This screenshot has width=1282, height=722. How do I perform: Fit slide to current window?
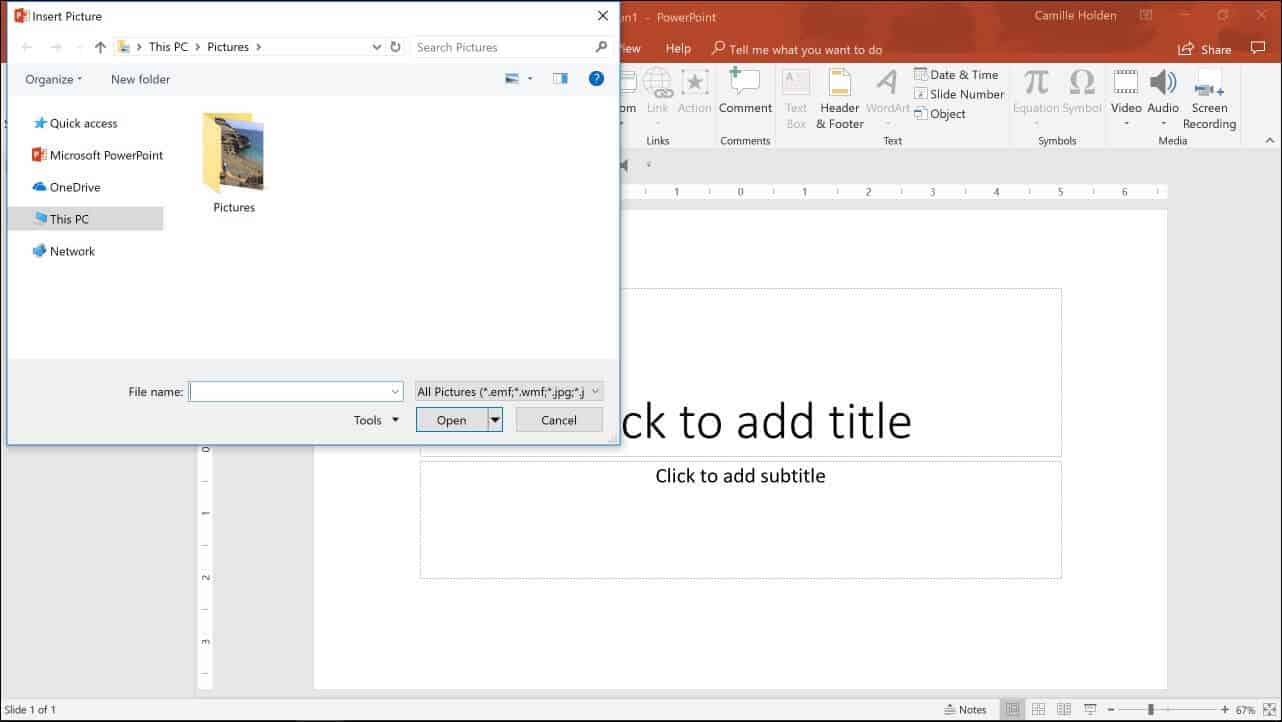click(1269, 710)
